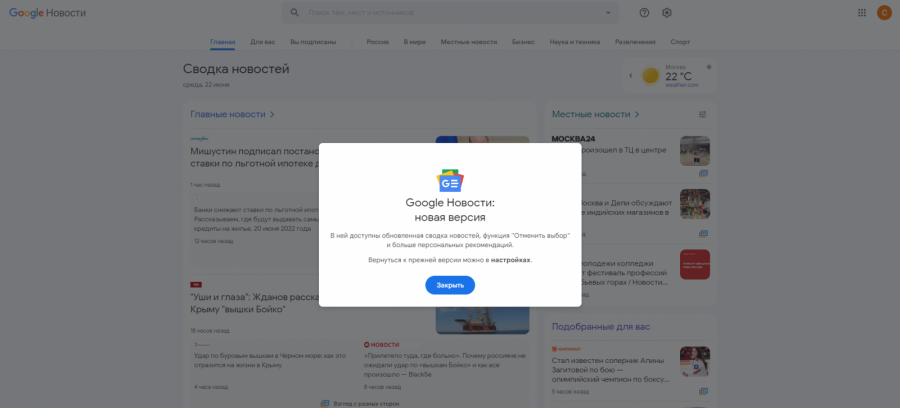Select the Вы подписаны tab
Viewport: 900px width, 408px height.
(313, 42)
